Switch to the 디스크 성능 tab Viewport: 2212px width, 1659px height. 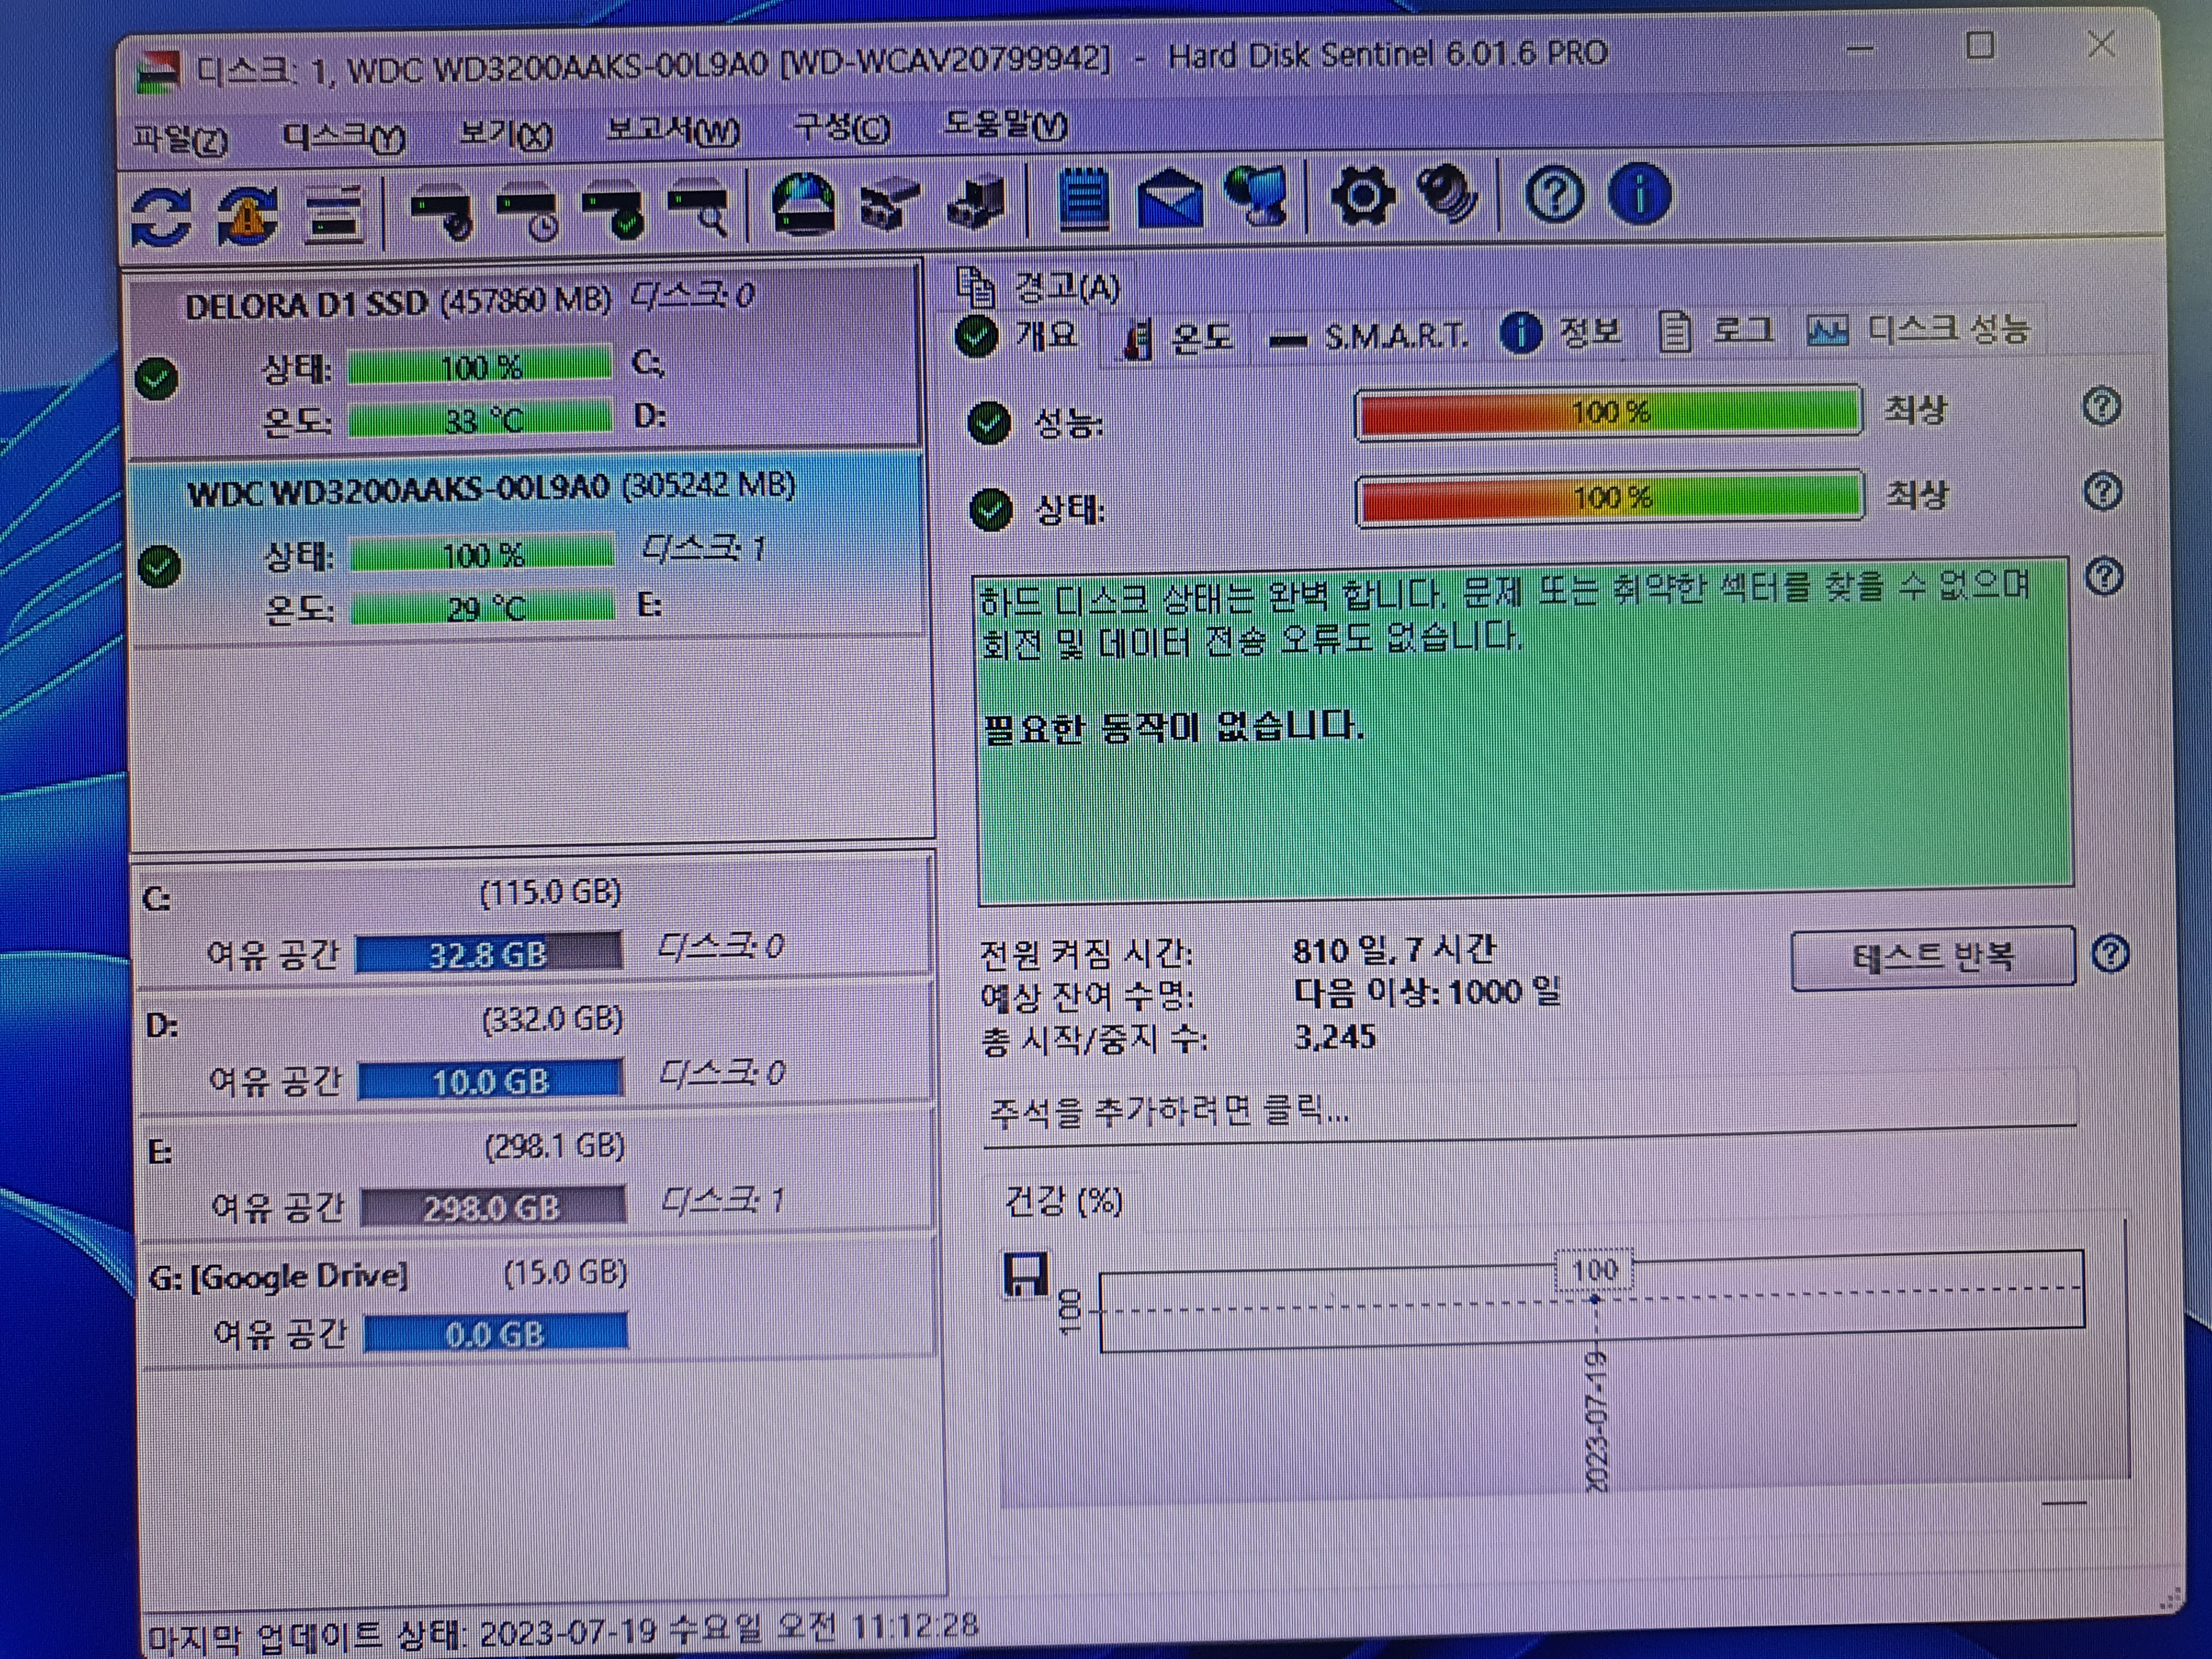(x=1919, y=329)
